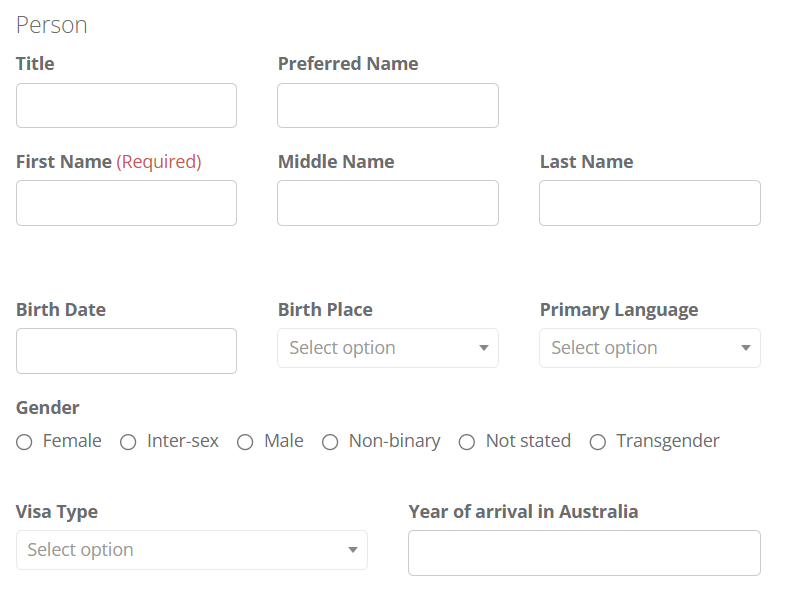Focus the Birth Date input
808x594 pixels.
[x=126, y=351]
